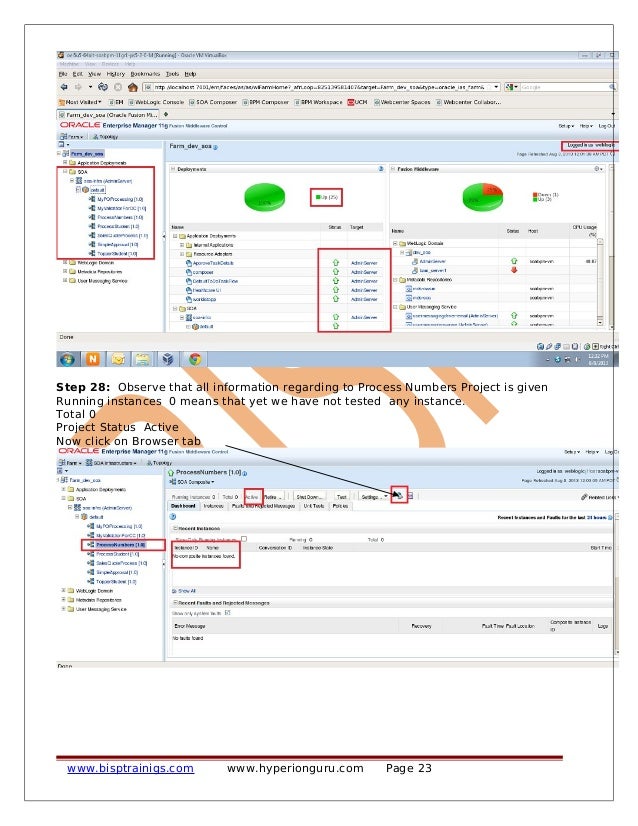This screenshot has width=638, height=826.
Task: Select ProcessNumbers [1.0] in lower tree
Action: [x=120, y=544]
